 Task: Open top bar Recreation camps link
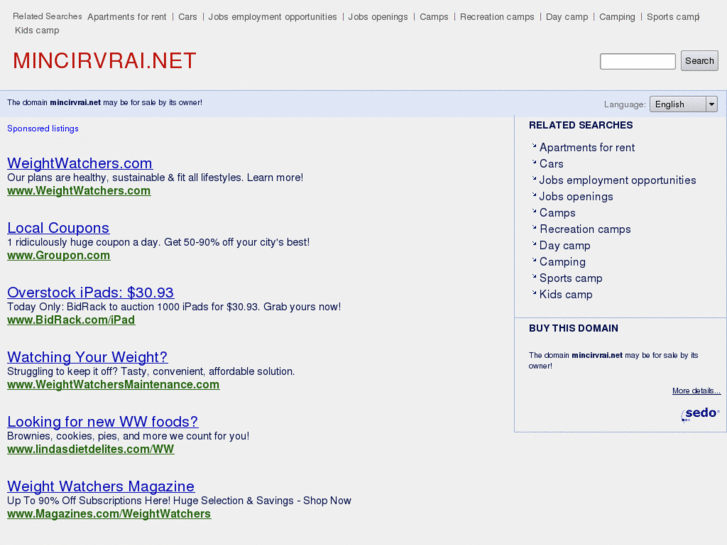click(497, 17)
